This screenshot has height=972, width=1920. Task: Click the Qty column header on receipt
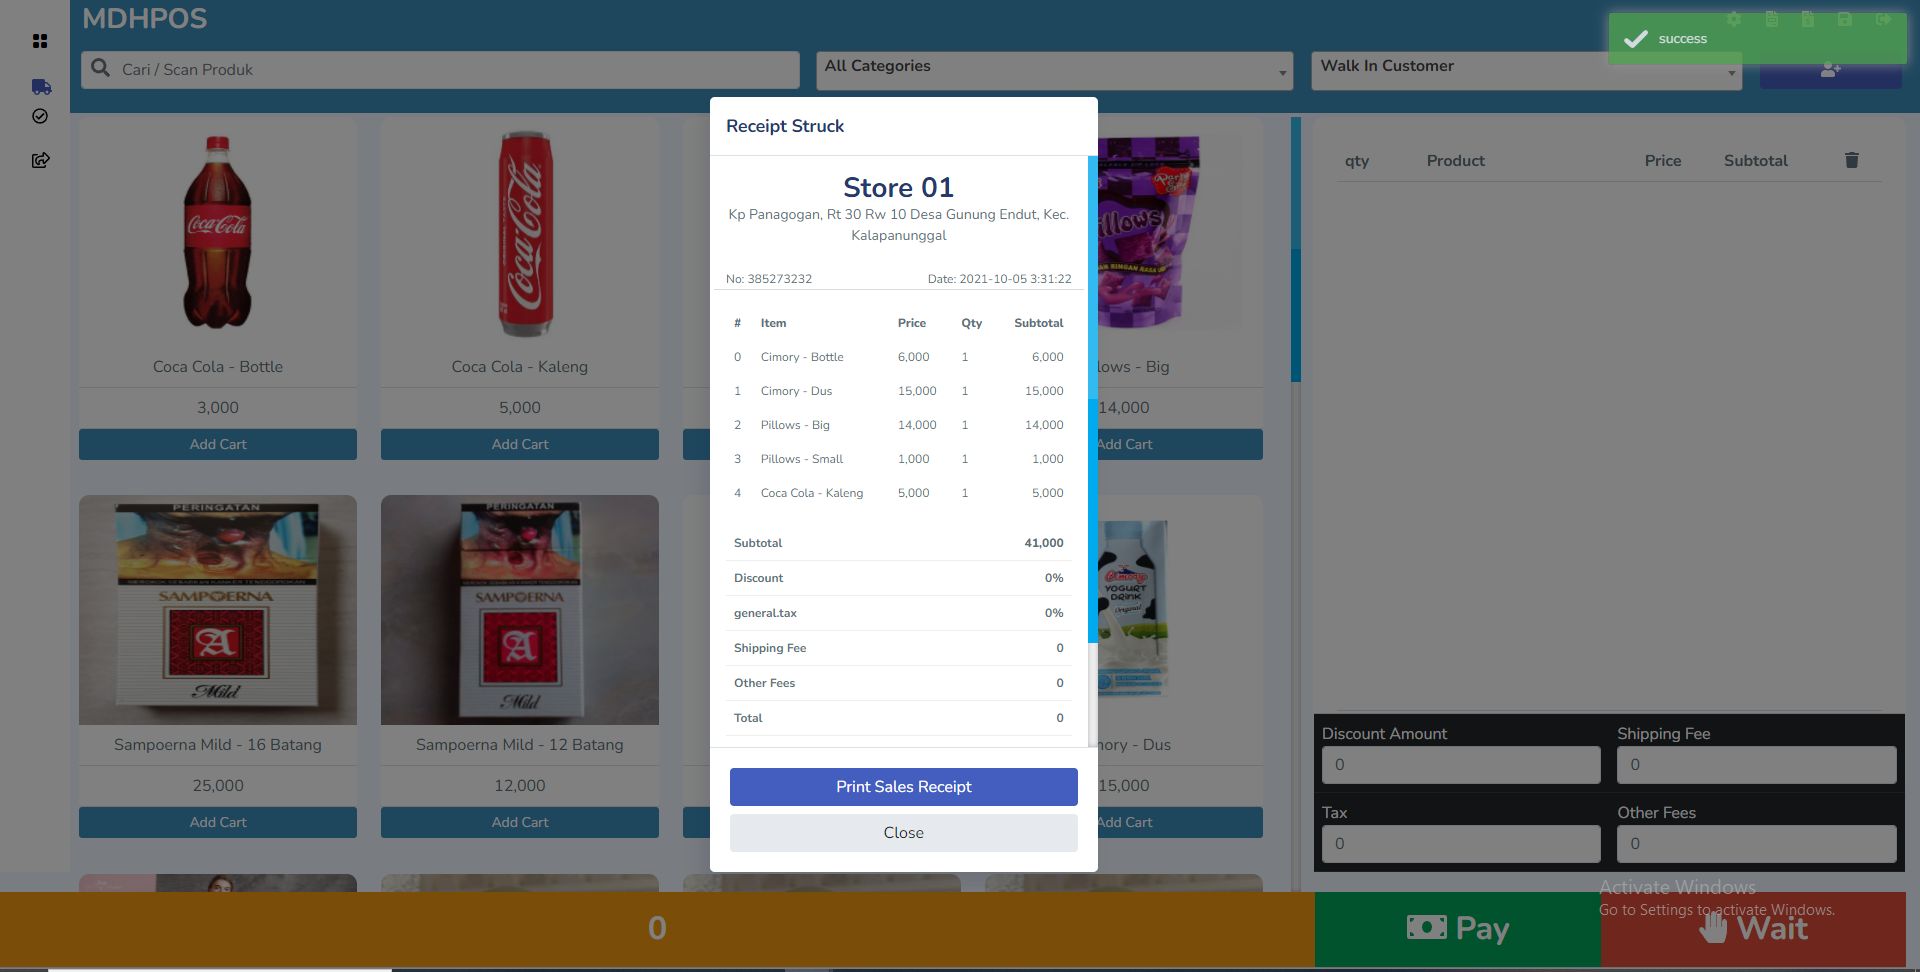(972, 323)
